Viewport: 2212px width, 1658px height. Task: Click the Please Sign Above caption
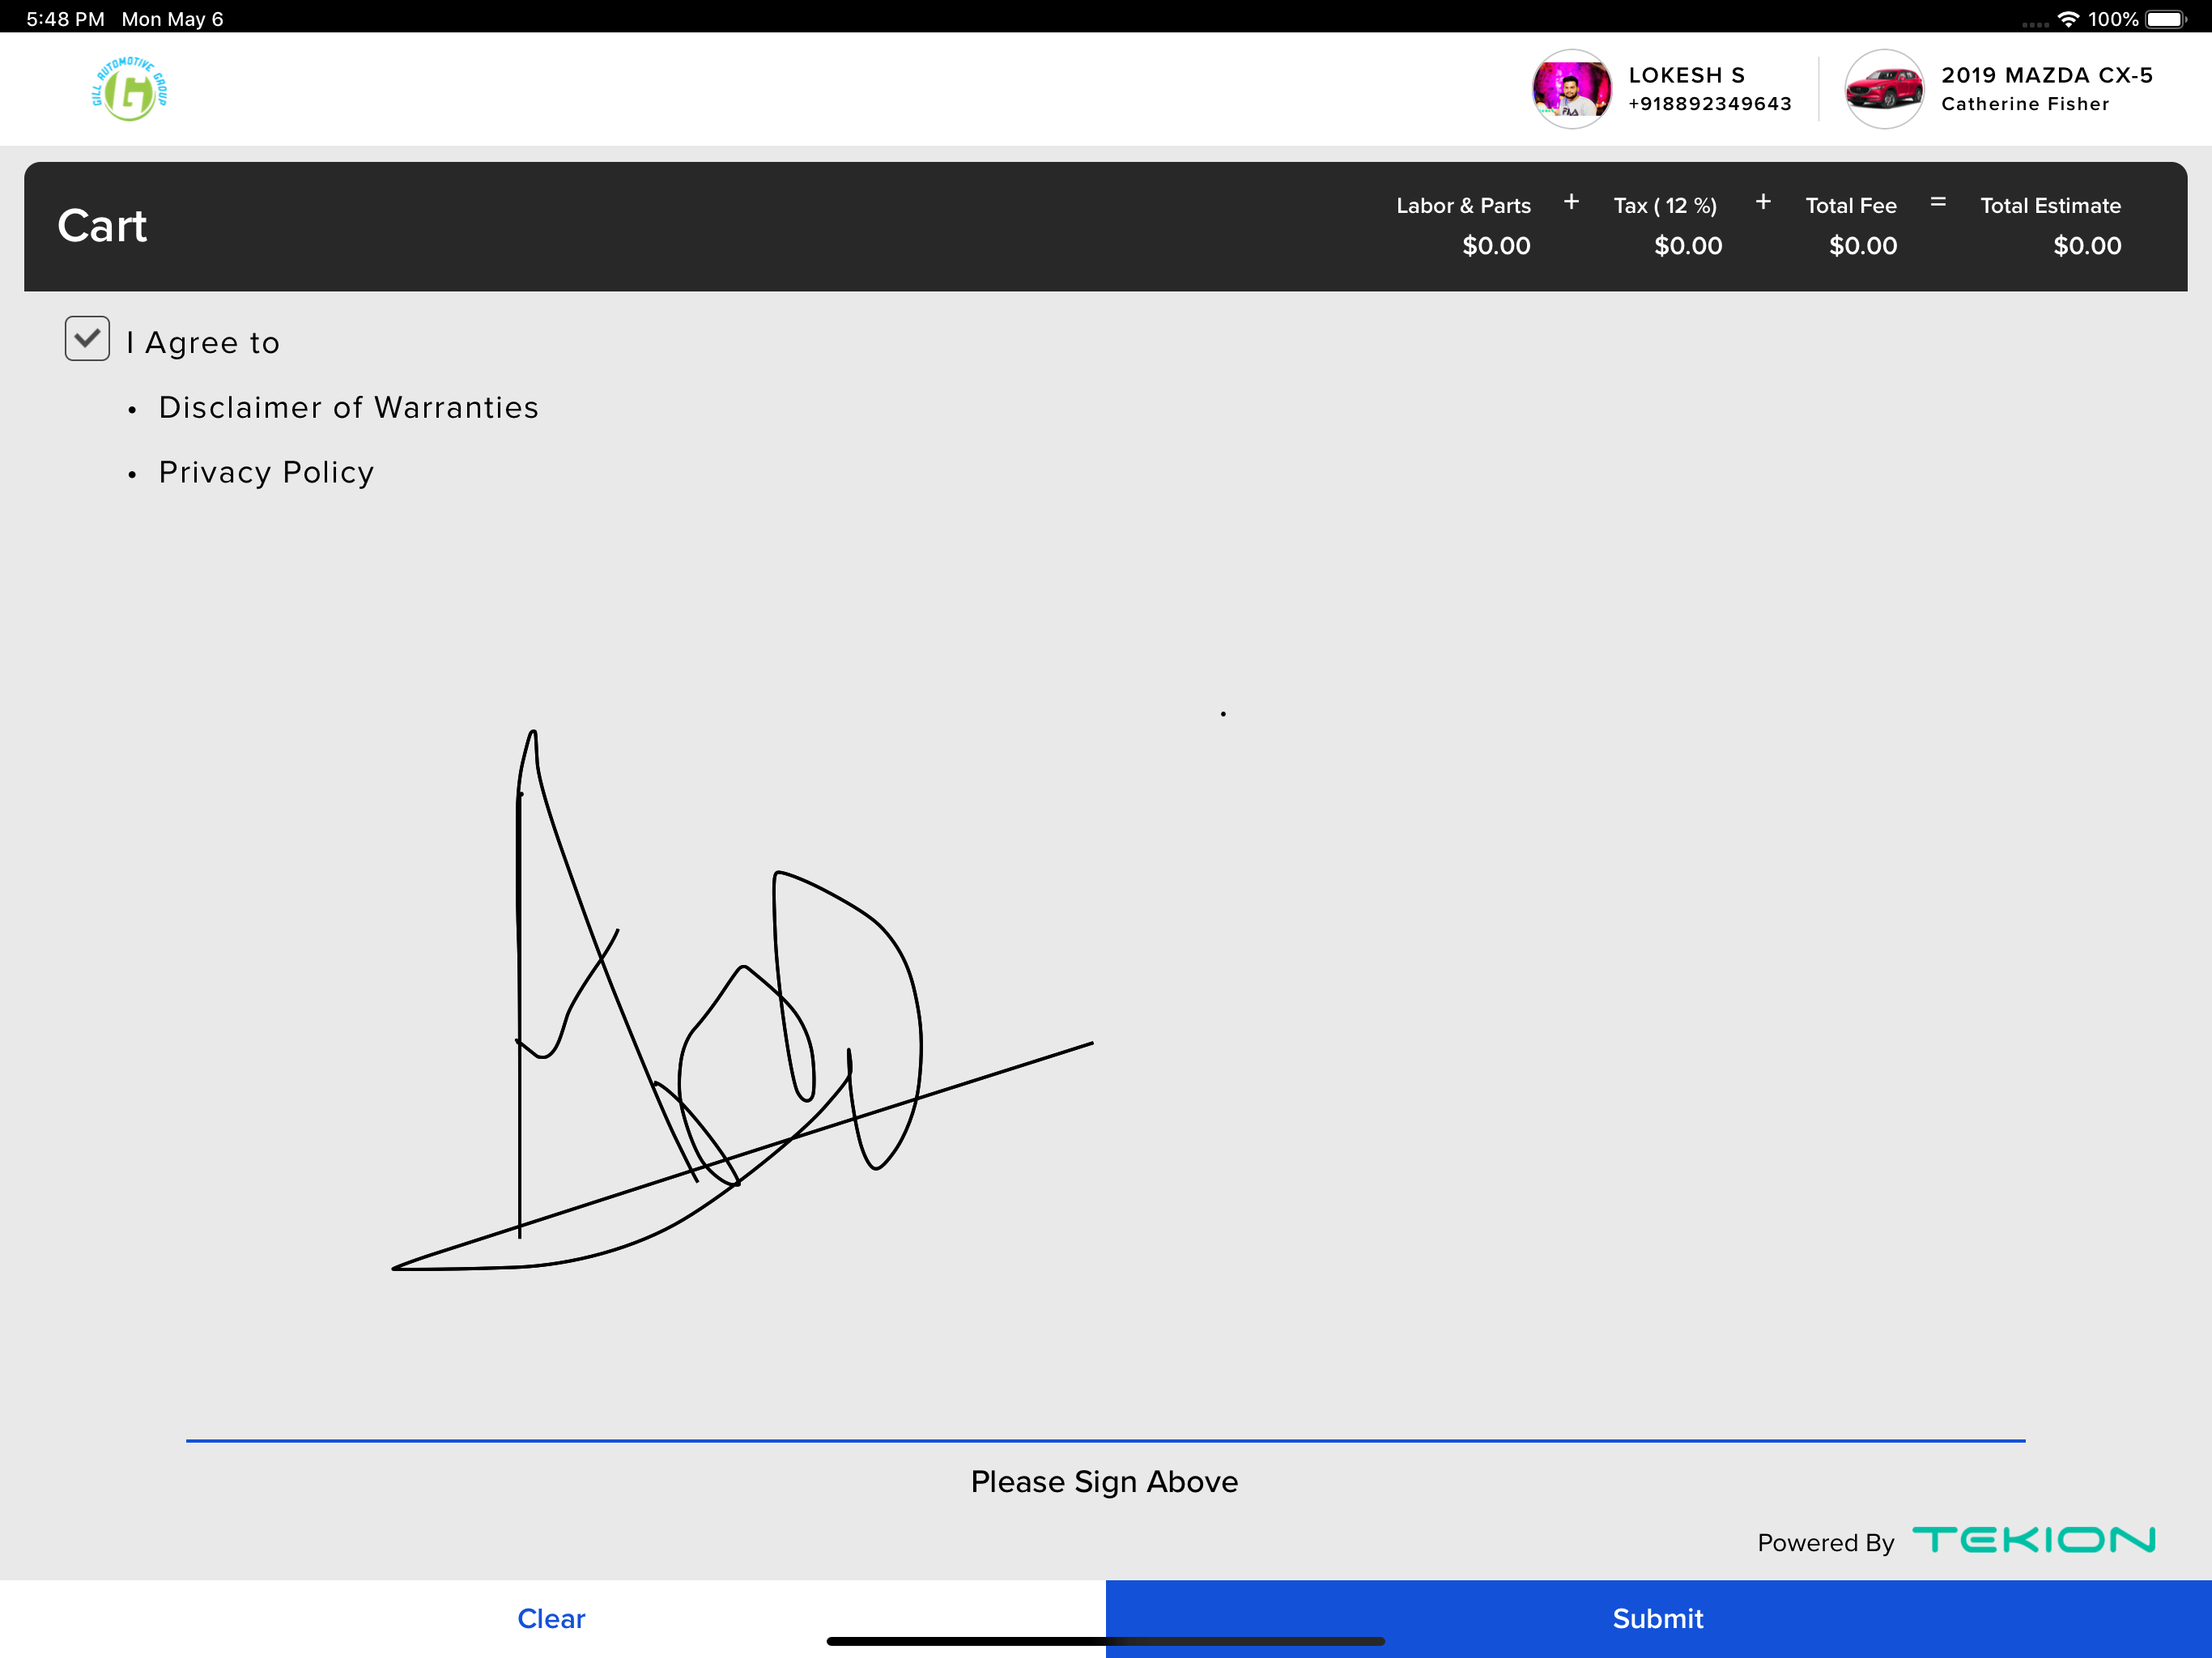click(x=1105, y=1481)
